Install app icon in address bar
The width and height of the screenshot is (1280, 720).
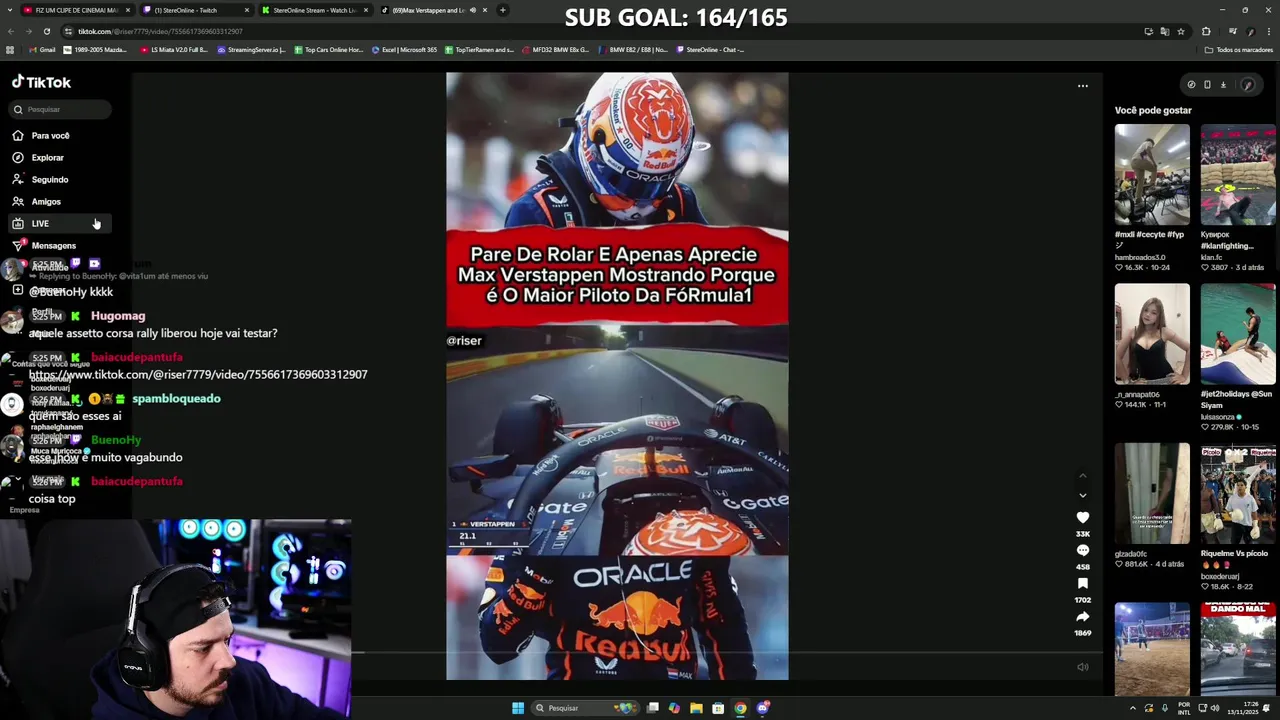coord(1149,31)
